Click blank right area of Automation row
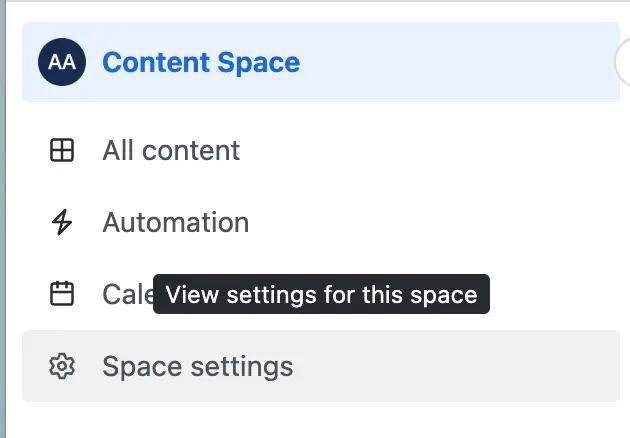This screenshot has width=630, height=438. pos(450,222)
